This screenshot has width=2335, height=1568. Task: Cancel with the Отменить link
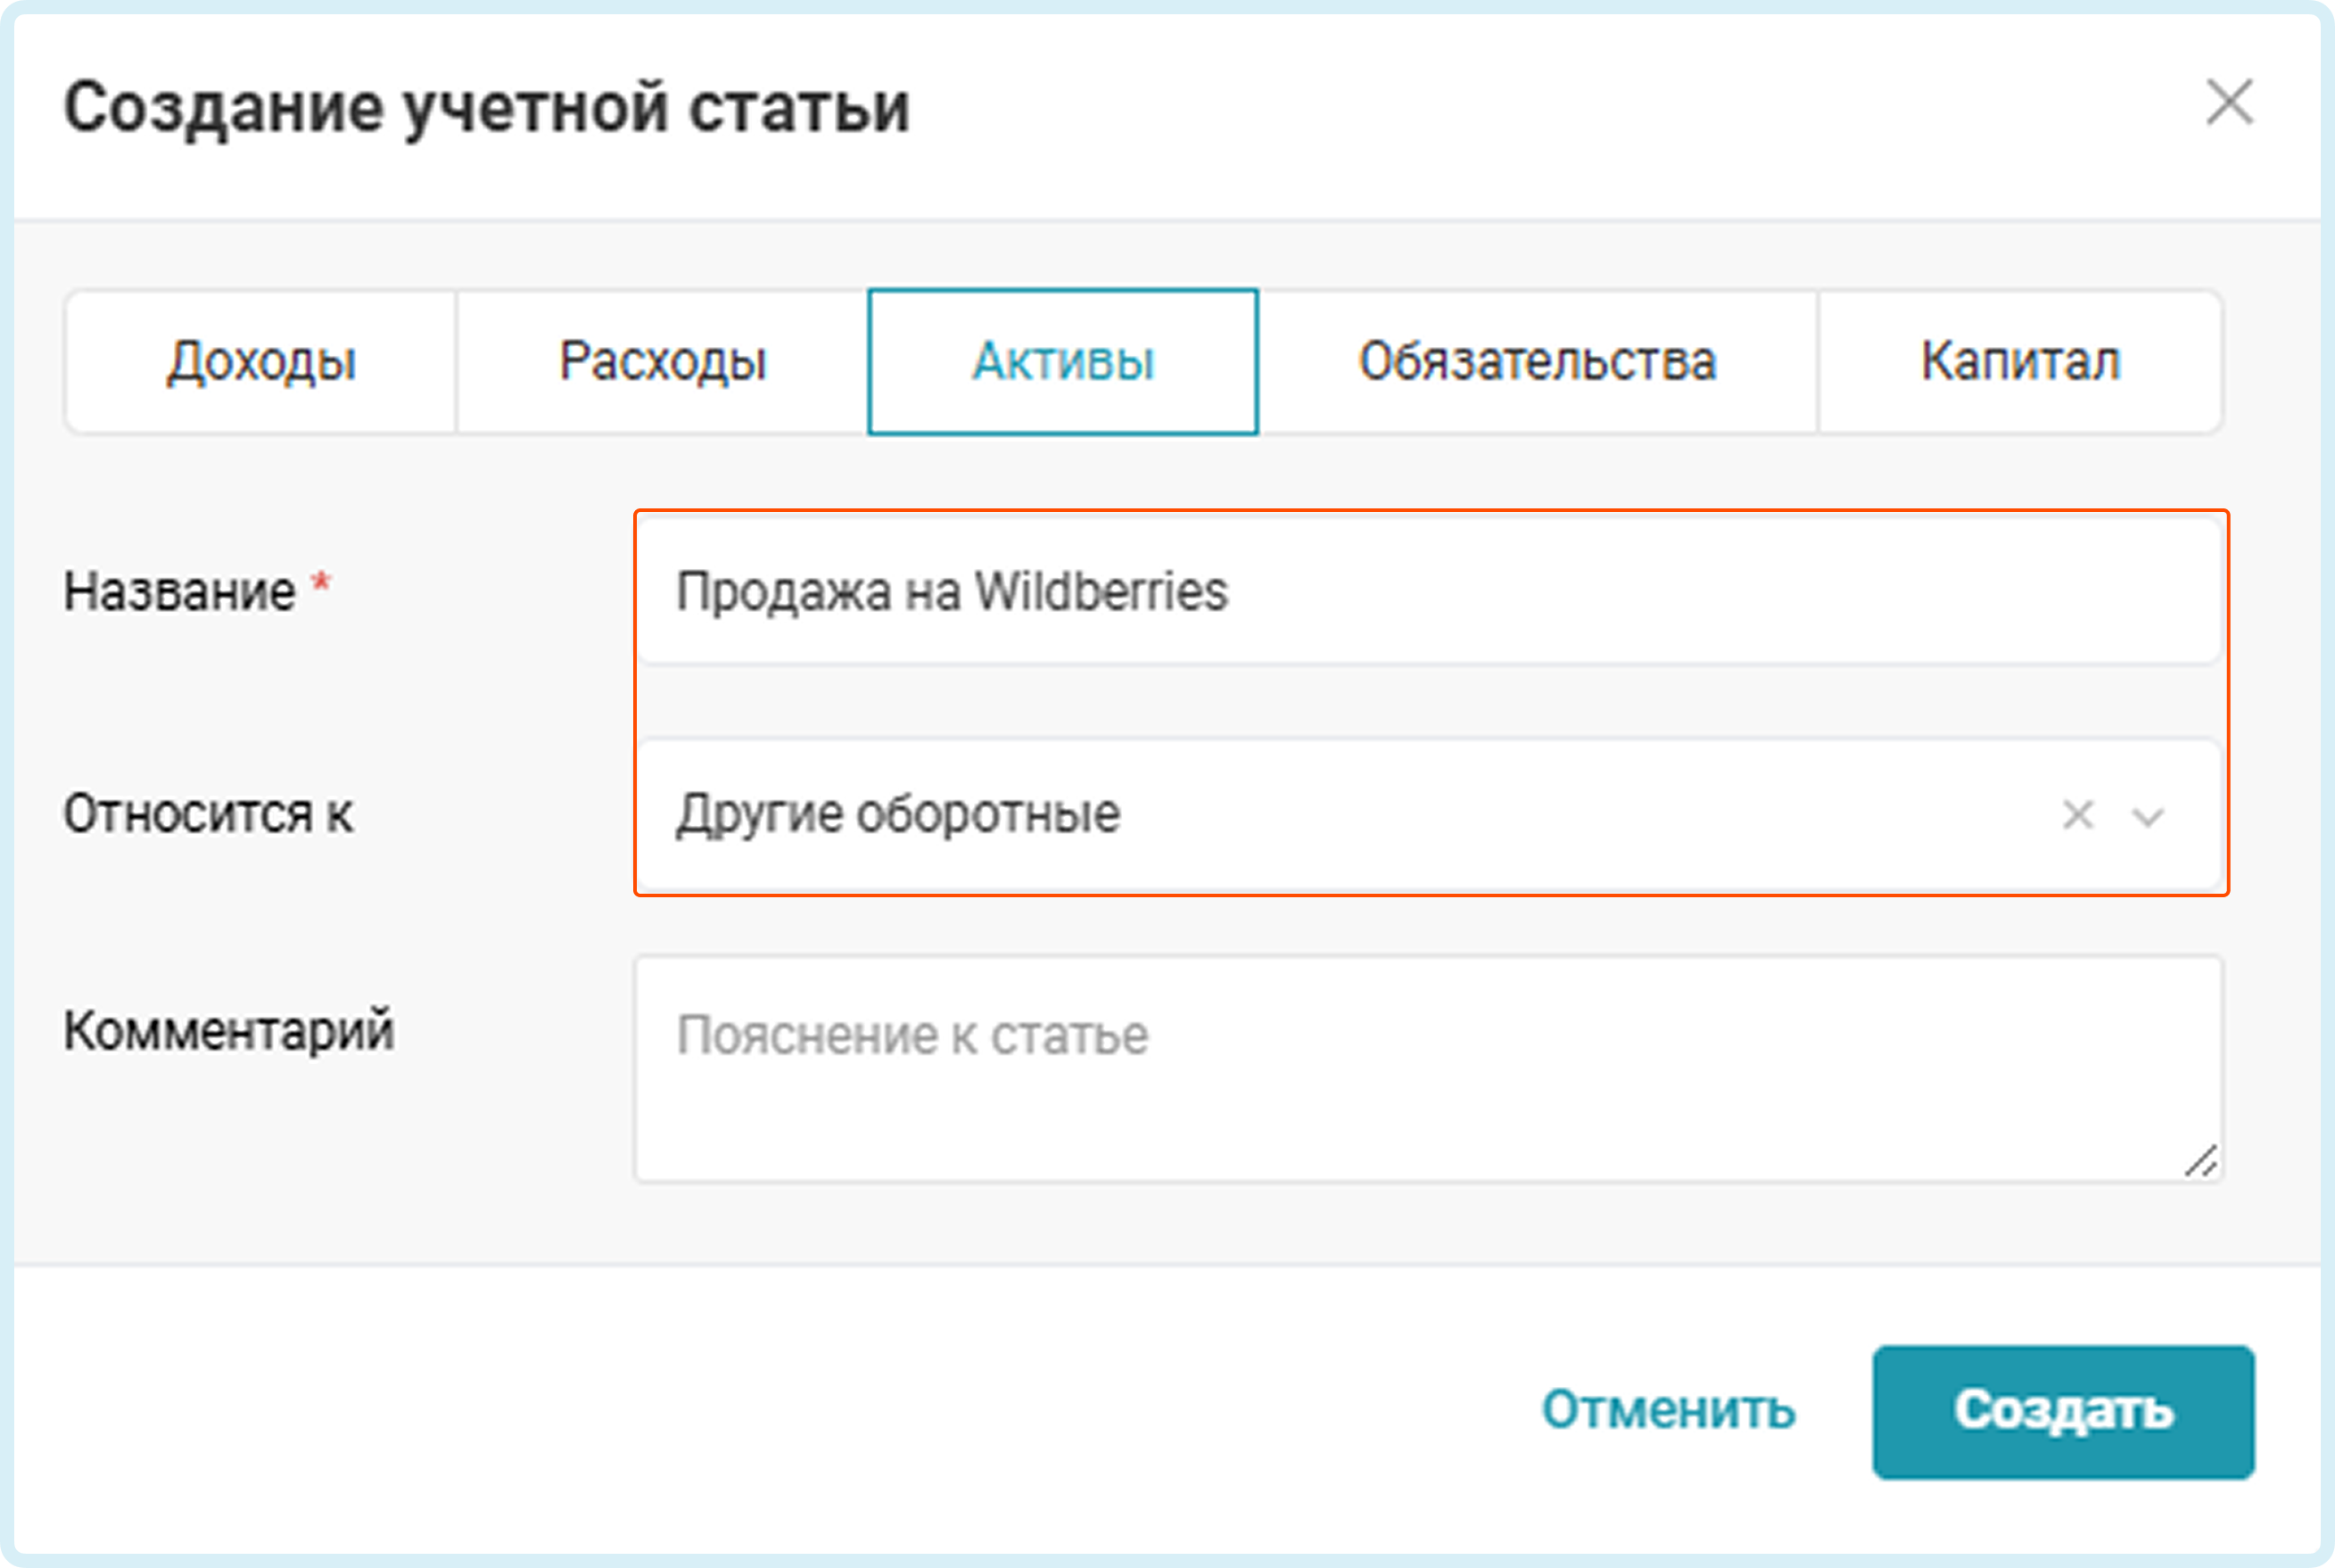1668,1411
